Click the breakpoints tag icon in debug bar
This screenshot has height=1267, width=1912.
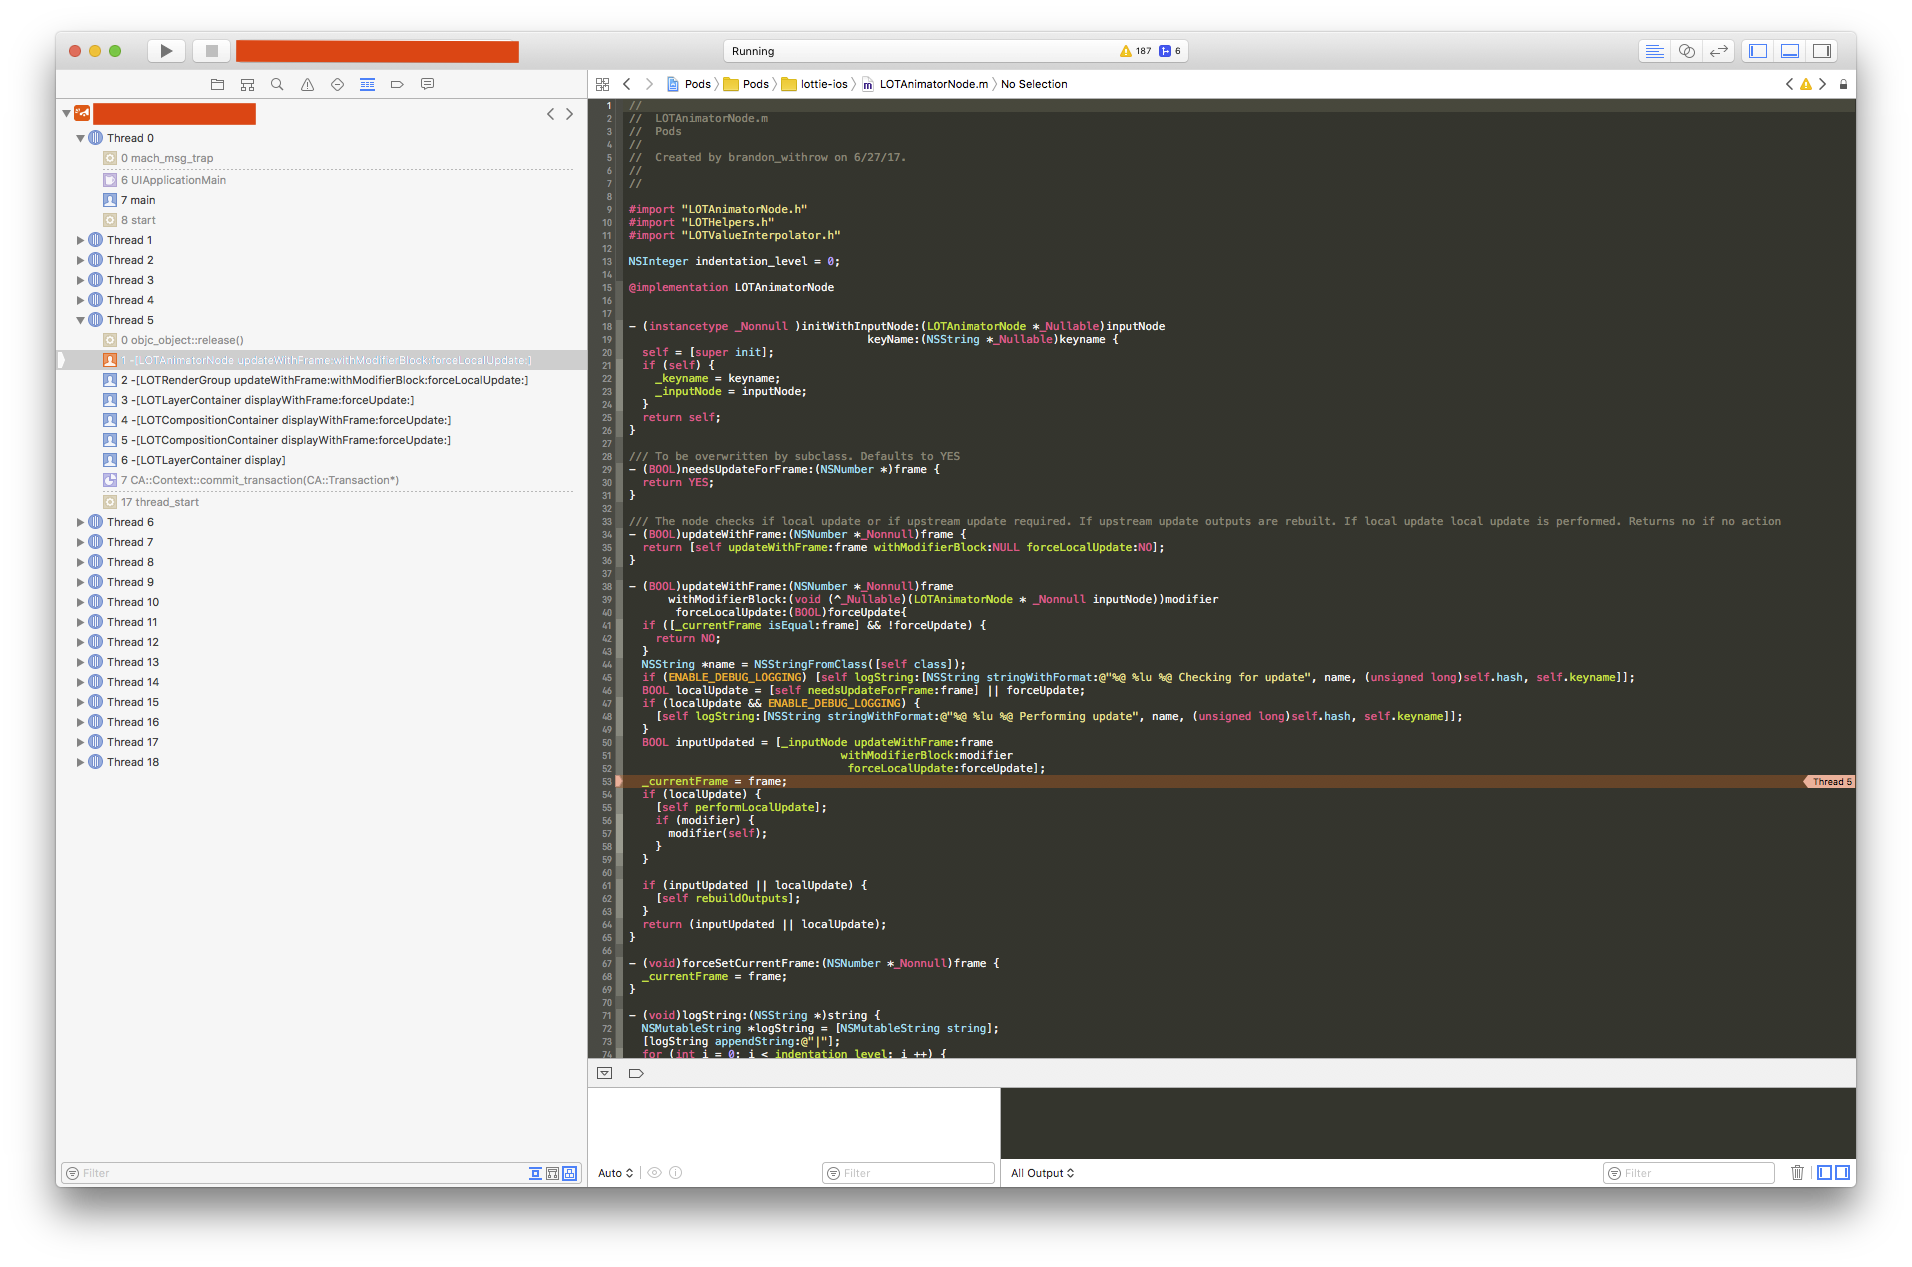636,1073
